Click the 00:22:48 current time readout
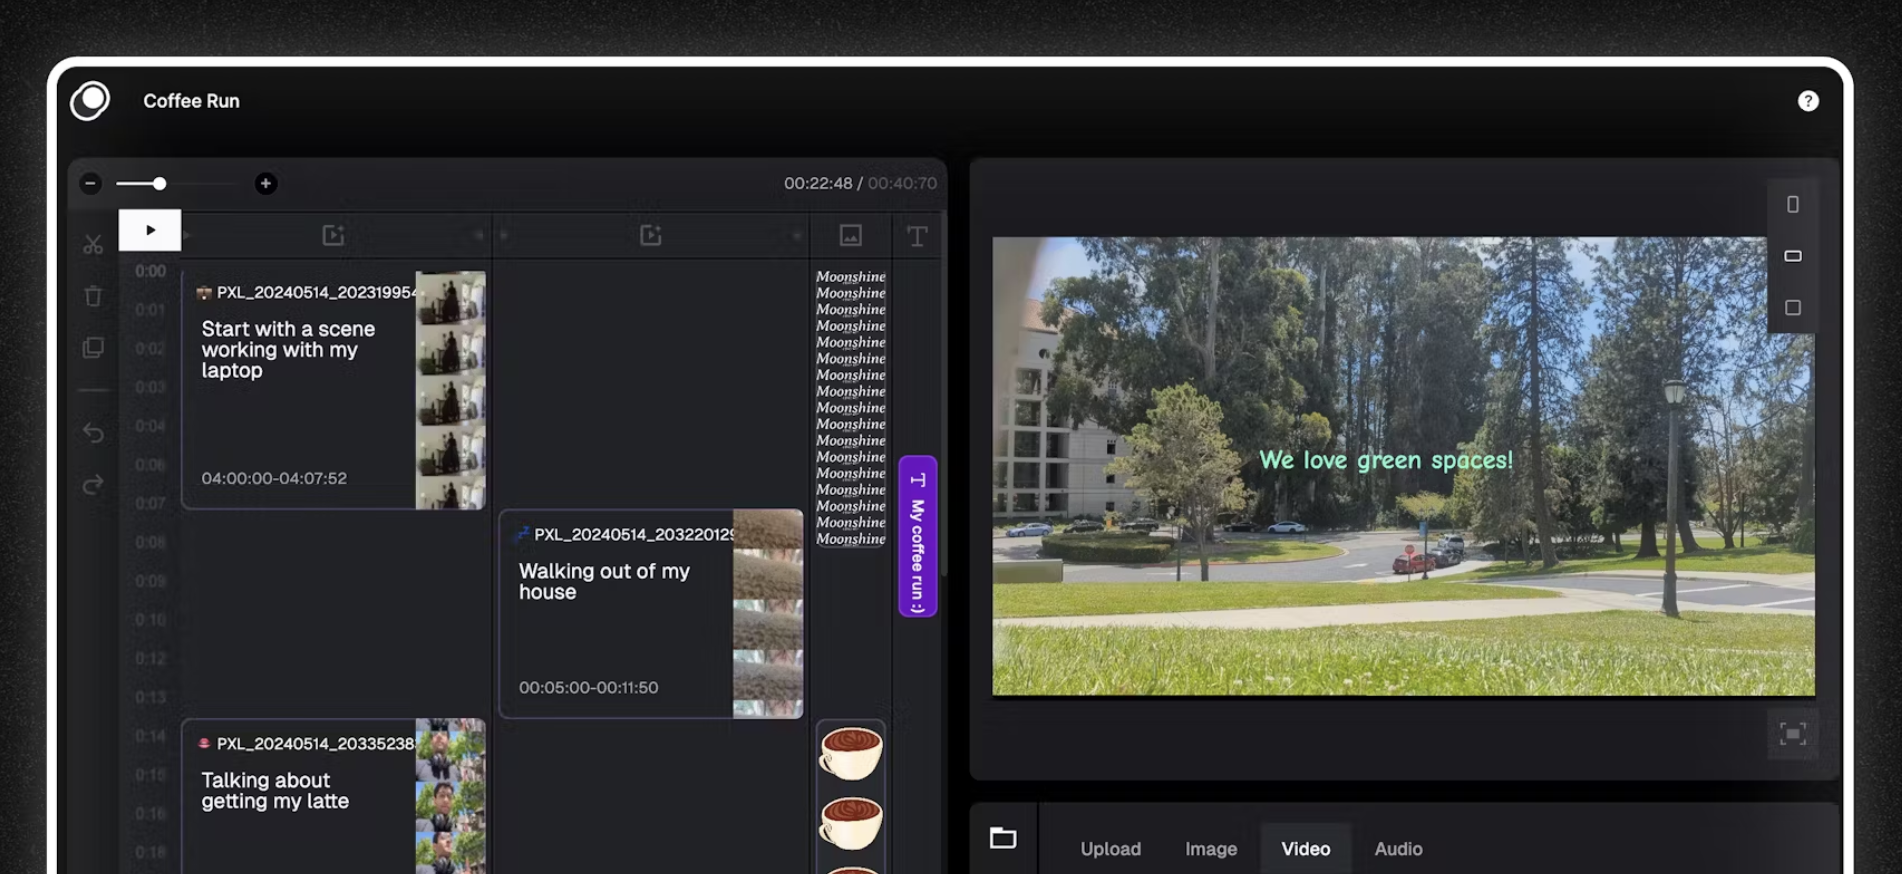The image size is (1902, 874). (818, 183)
